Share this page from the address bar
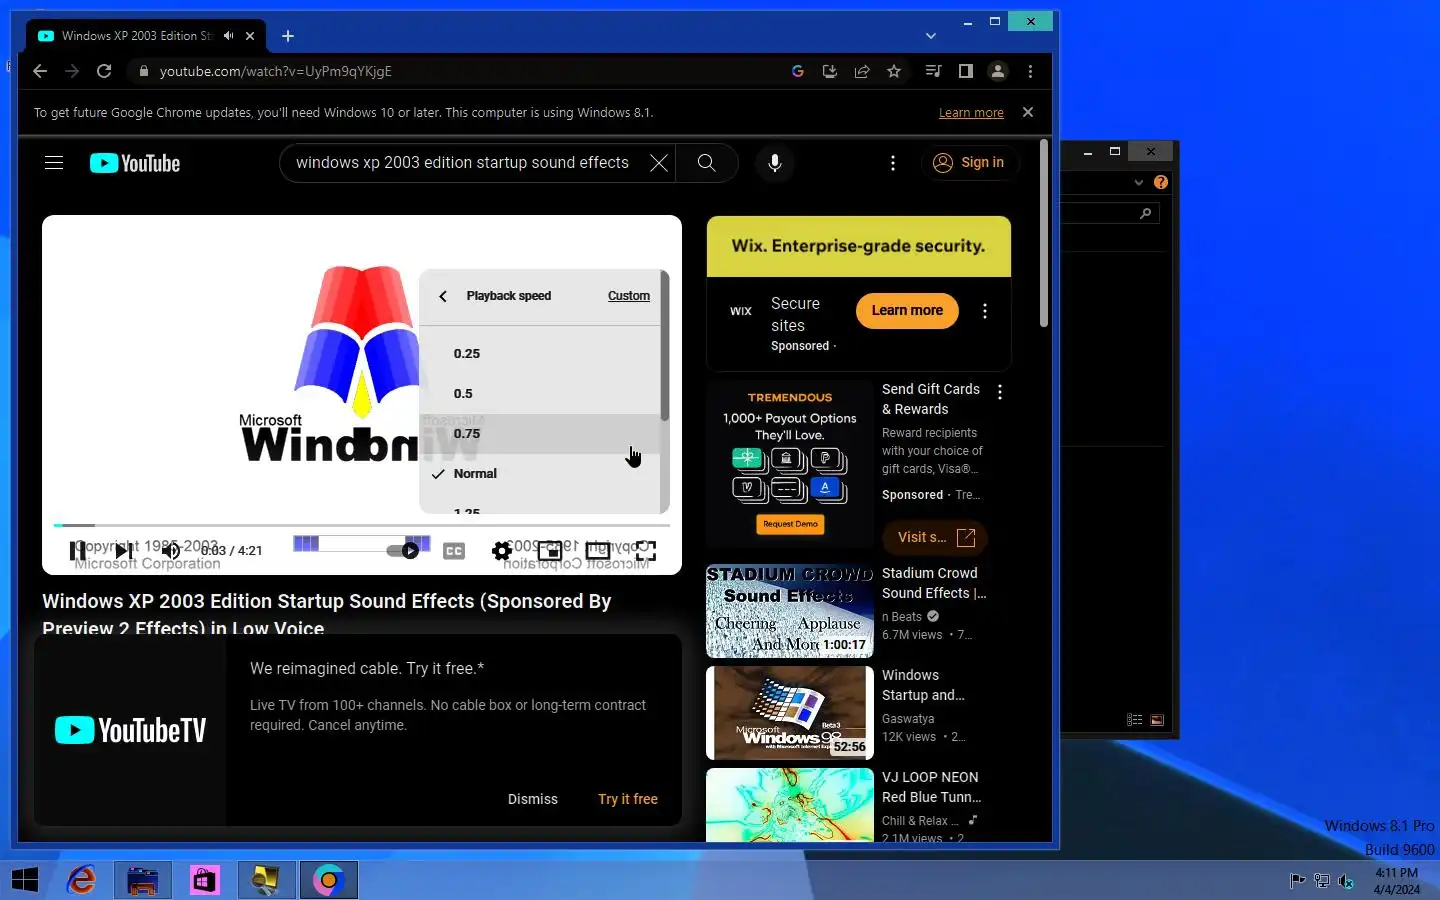 [862, 71]
